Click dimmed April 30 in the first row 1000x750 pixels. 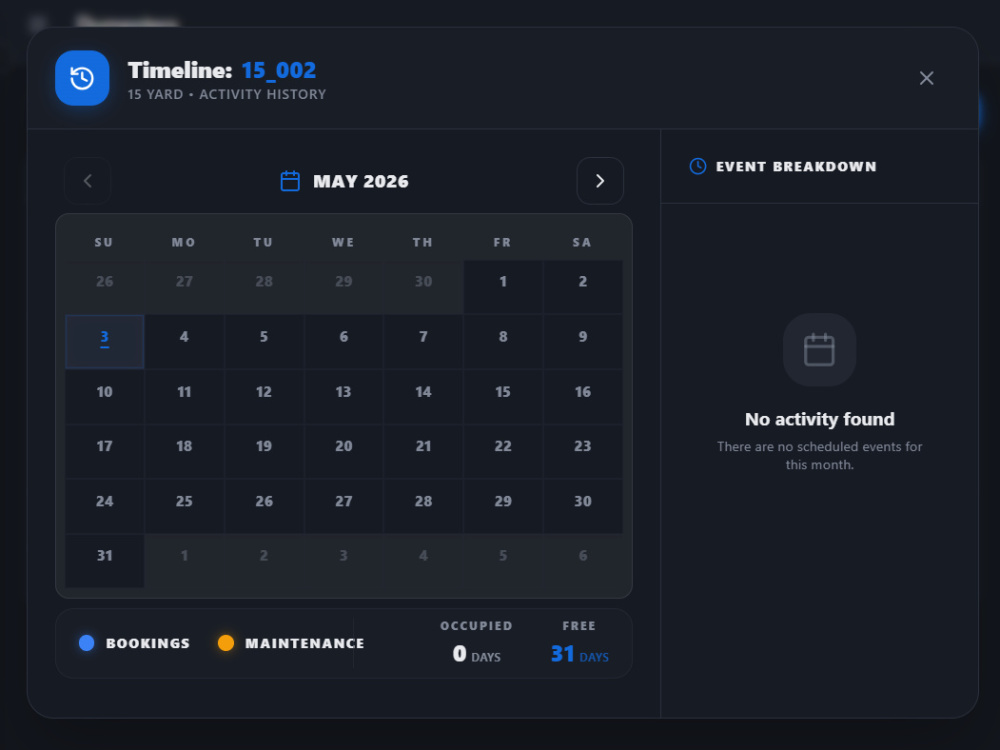coord(423,286)
